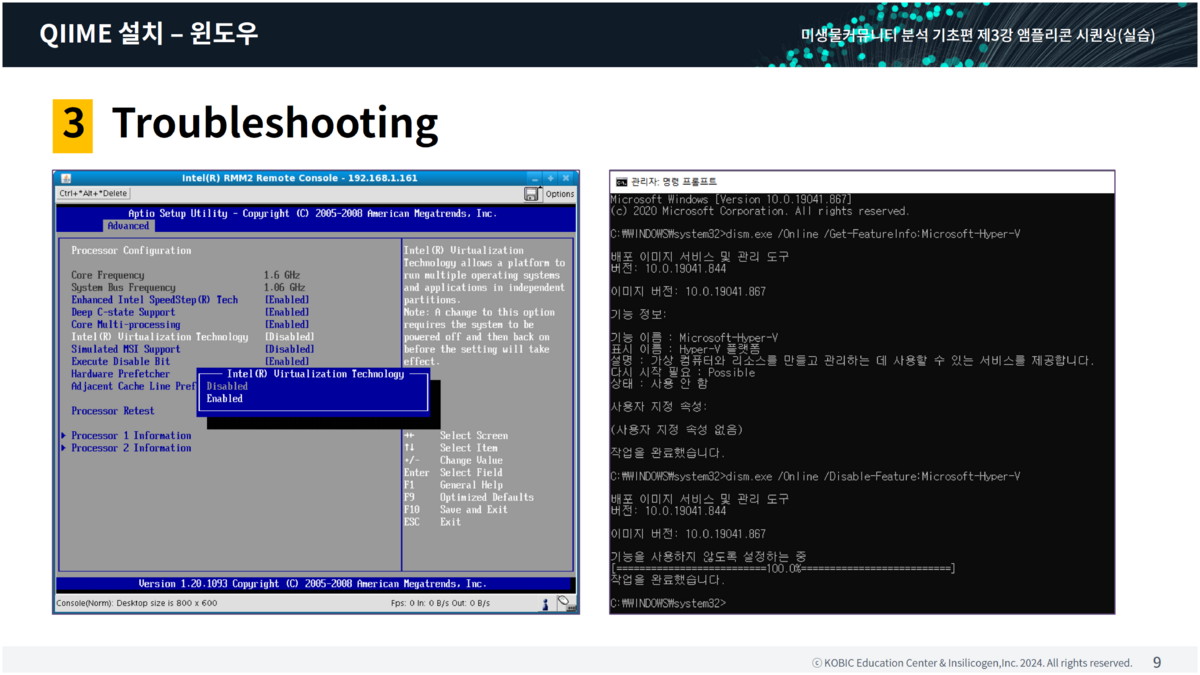Maximize the RMM2 Remote Console window

[550, 178]
